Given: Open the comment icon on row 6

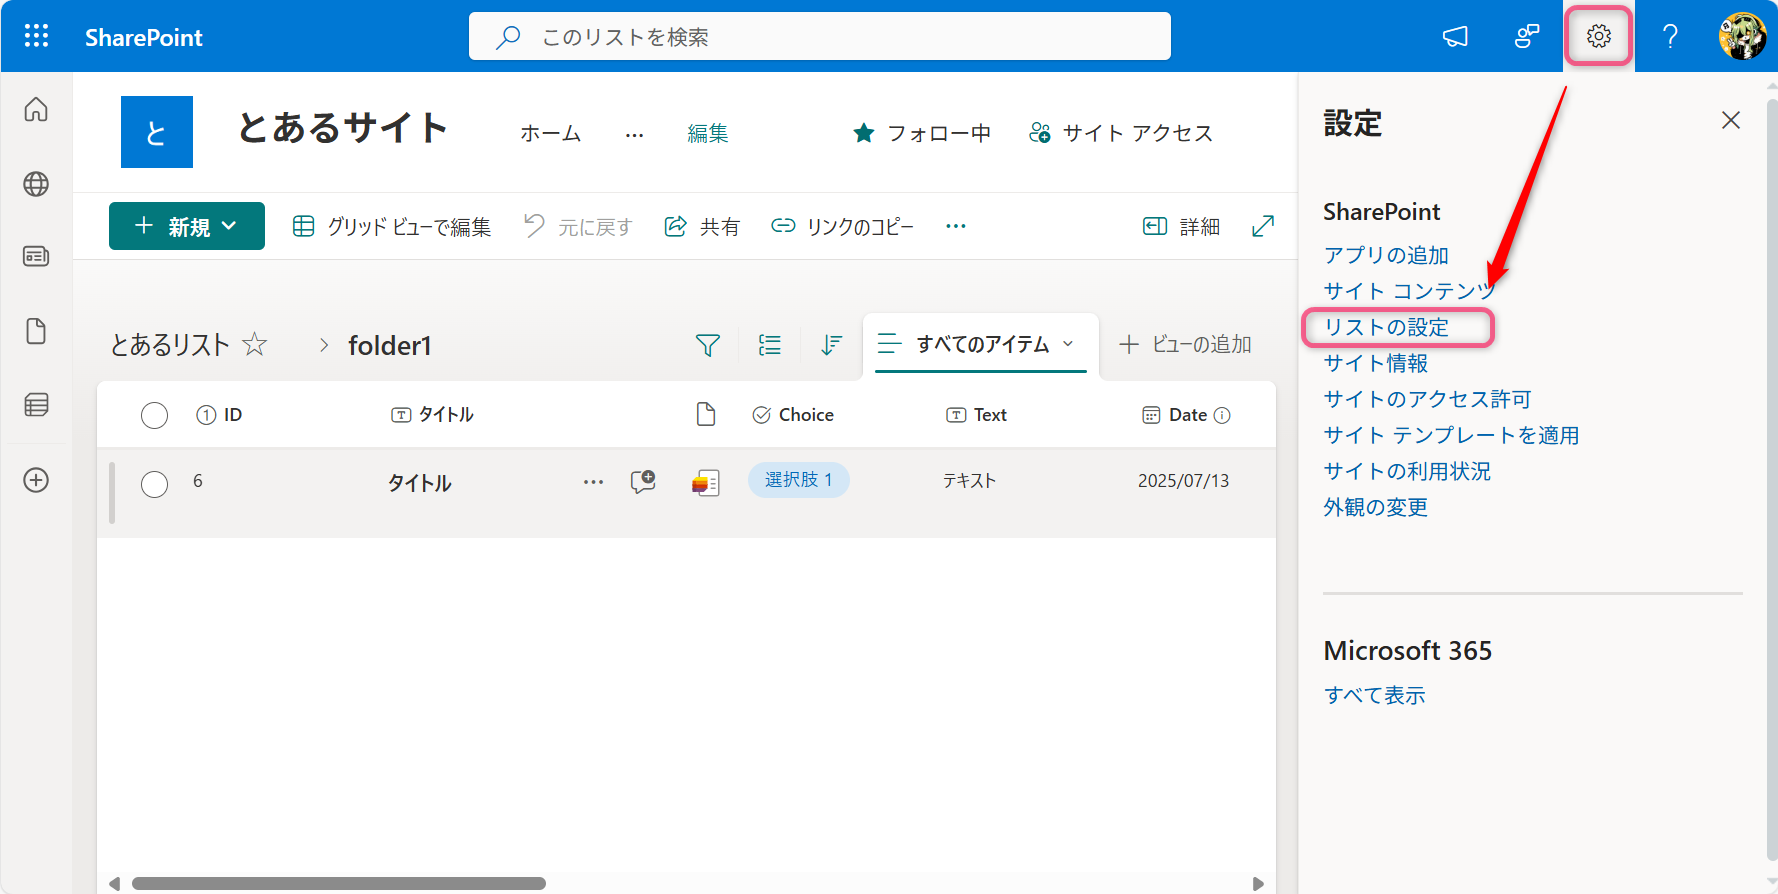Looking at the screenshot, I should 643,482.
